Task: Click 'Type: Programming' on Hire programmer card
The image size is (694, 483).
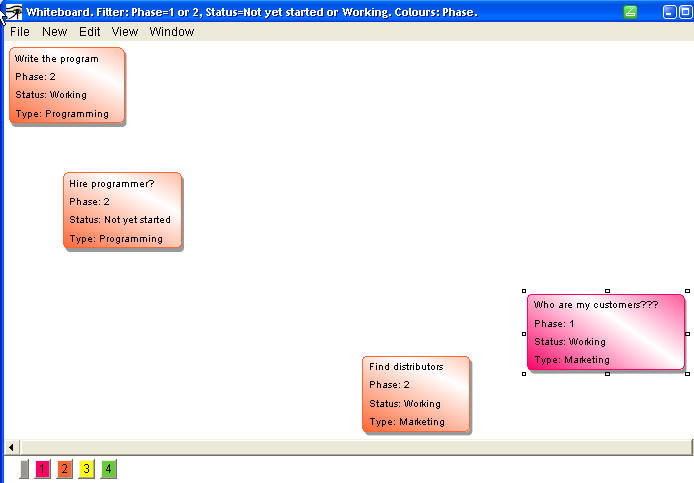Action: point(116,239)
